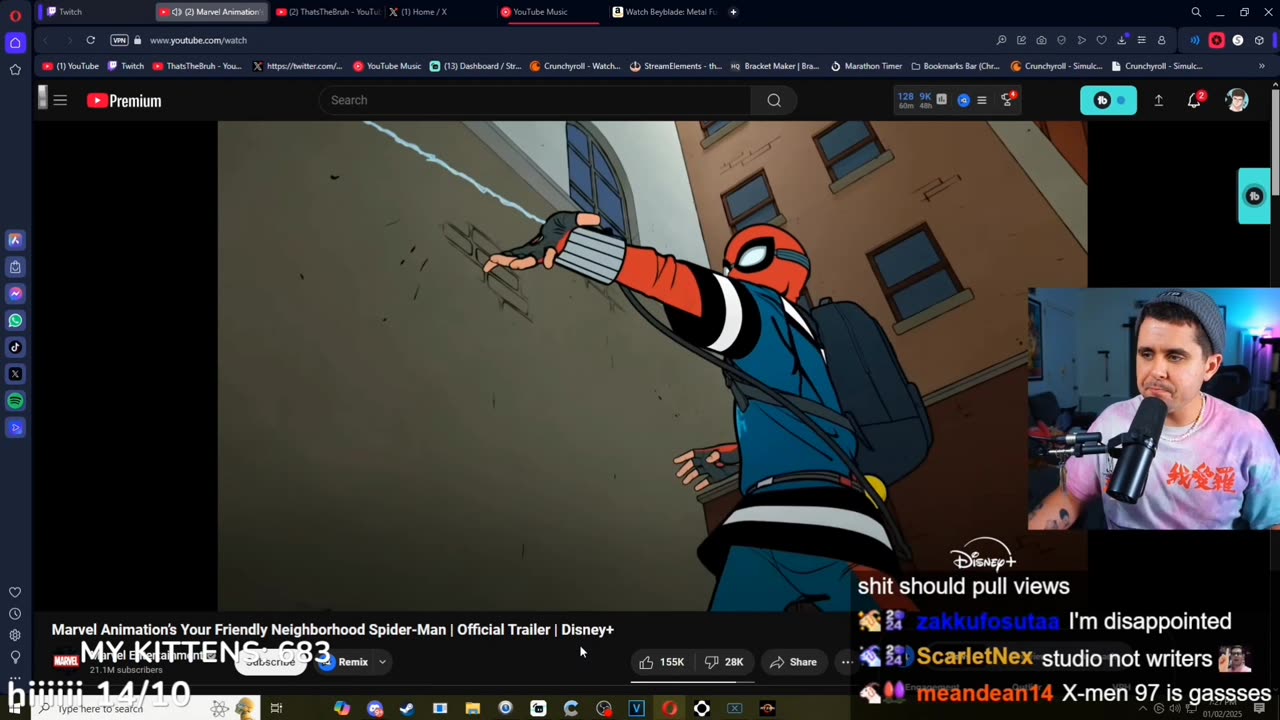
Task: Open the Bracket Maker bookmark
Action: [775, 66]
